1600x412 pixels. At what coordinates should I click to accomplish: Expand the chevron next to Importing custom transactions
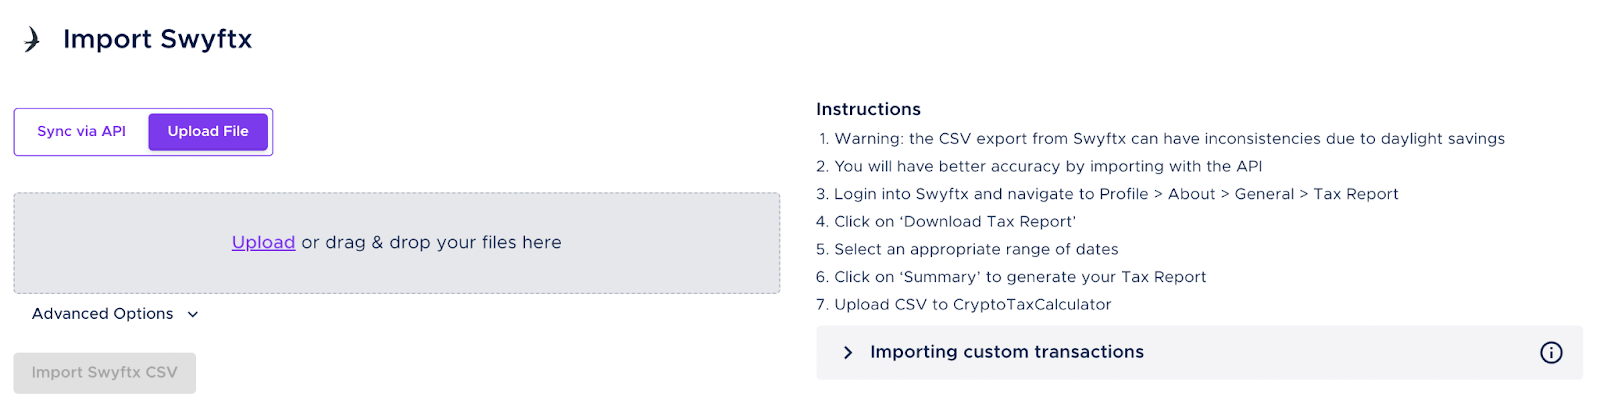[x=848, y=352]
